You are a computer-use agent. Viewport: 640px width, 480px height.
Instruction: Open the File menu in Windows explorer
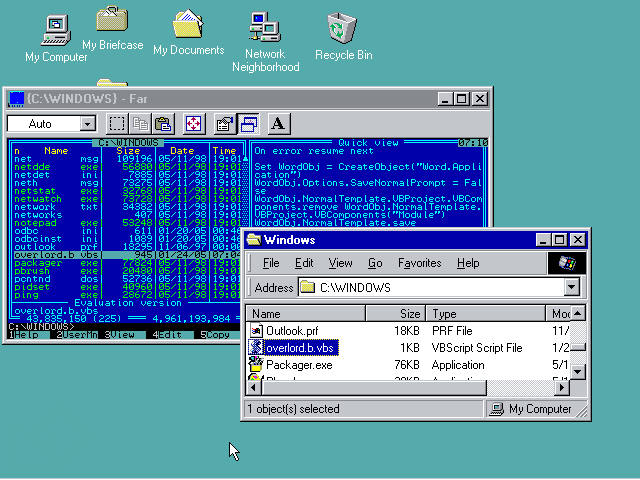[x=271, y=263]
